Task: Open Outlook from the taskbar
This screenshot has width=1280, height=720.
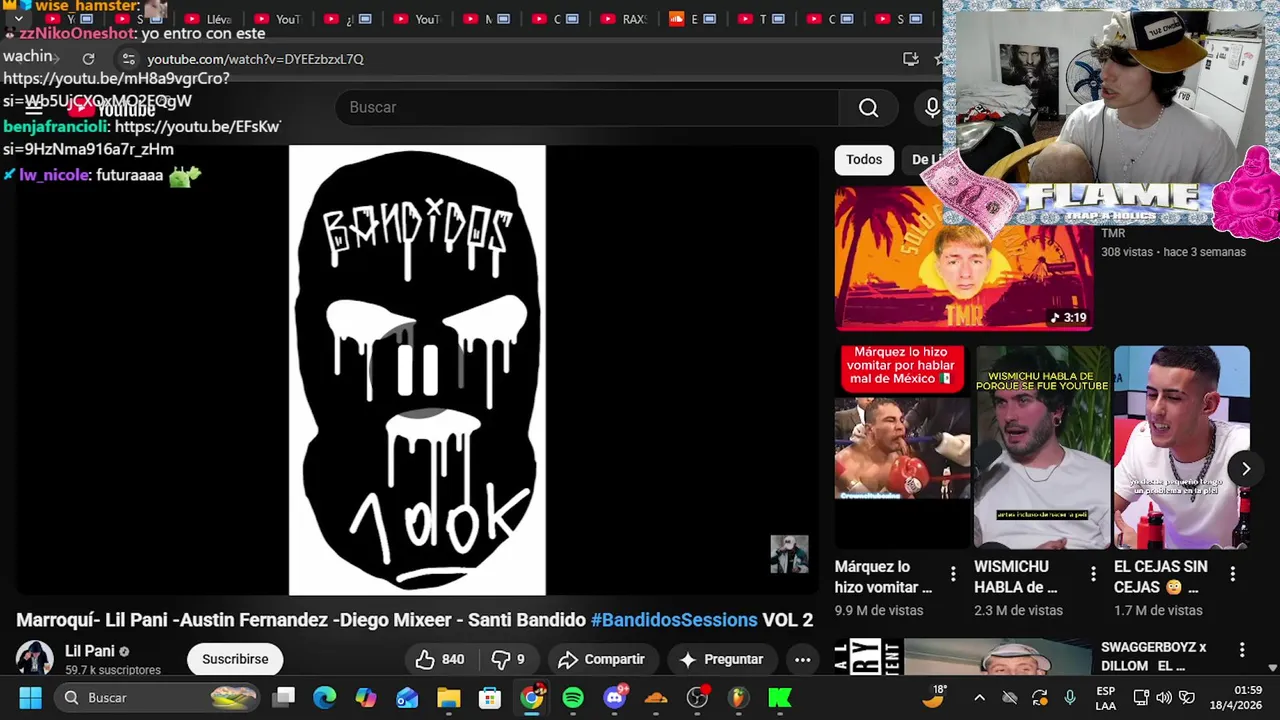Action: tap(407, 698)
